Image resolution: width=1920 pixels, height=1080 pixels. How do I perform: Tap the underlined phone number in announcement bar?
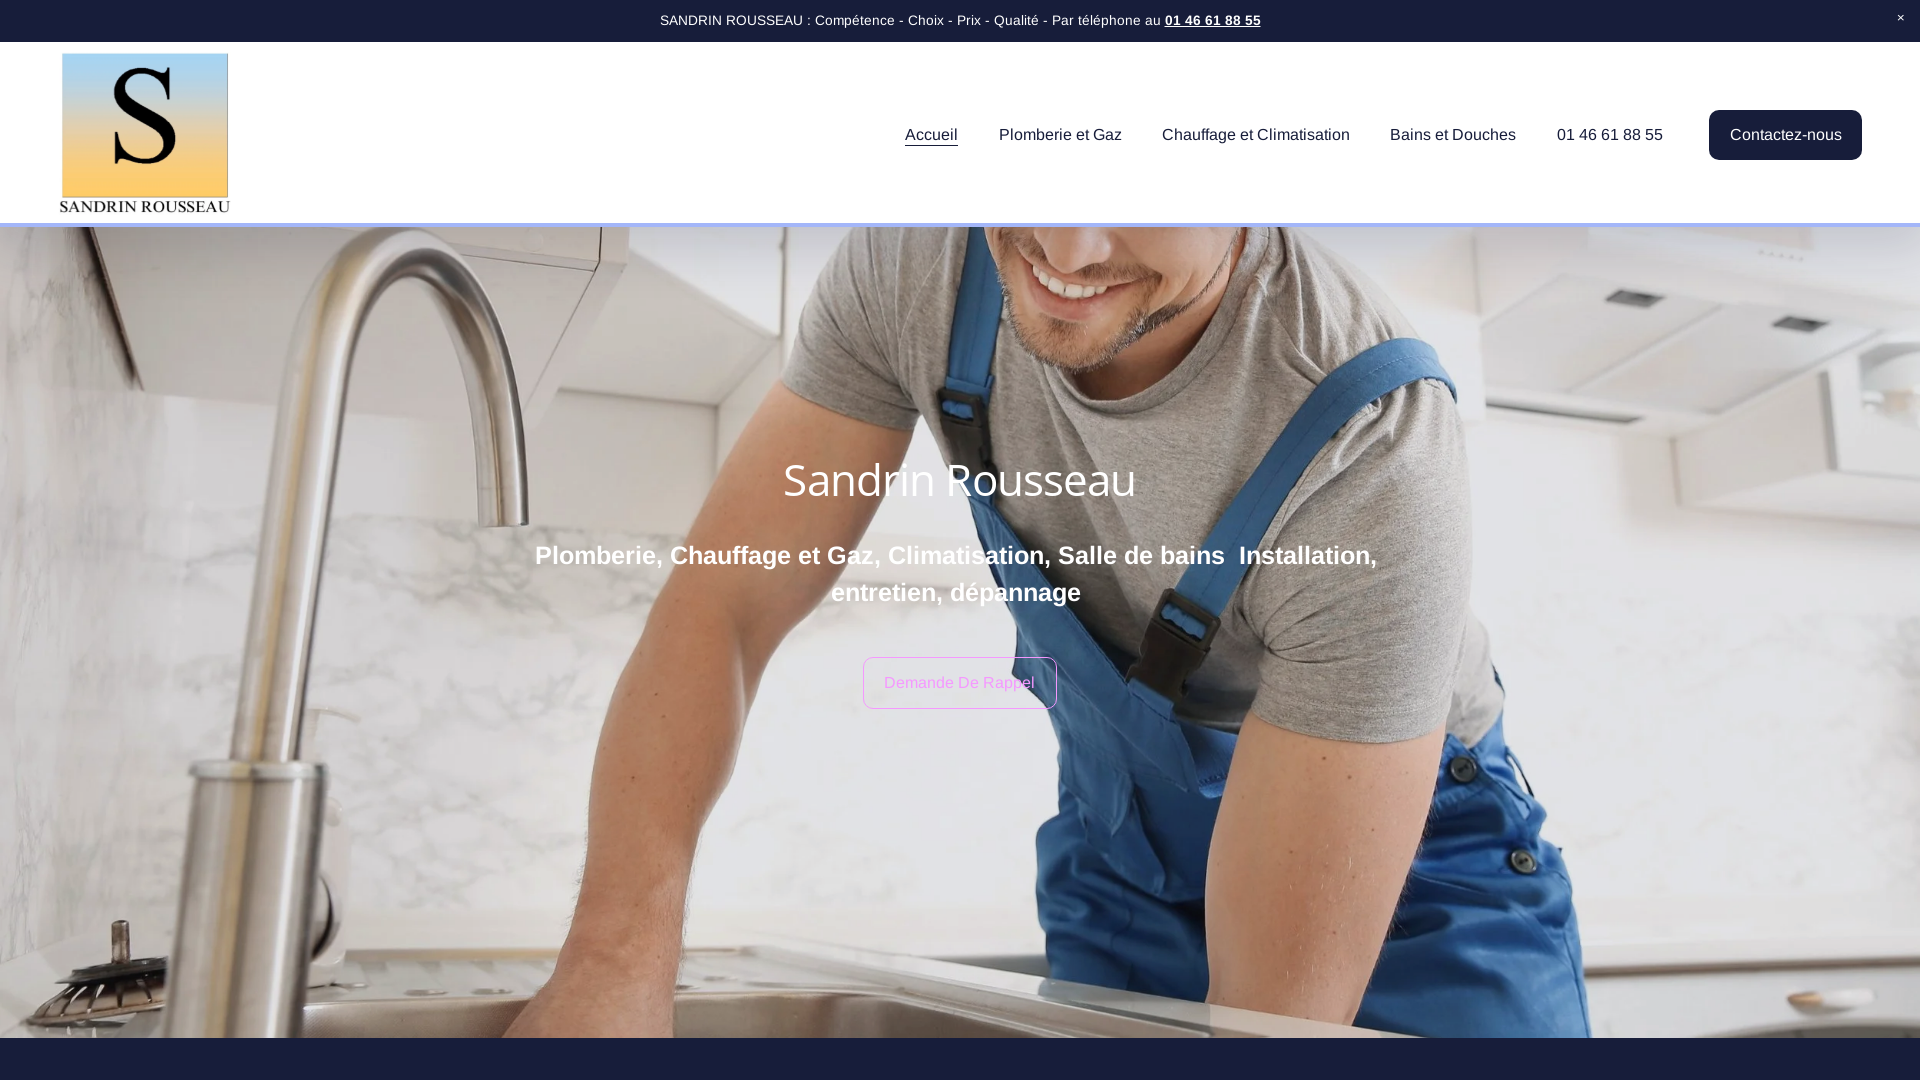[x=1212, y=20]
